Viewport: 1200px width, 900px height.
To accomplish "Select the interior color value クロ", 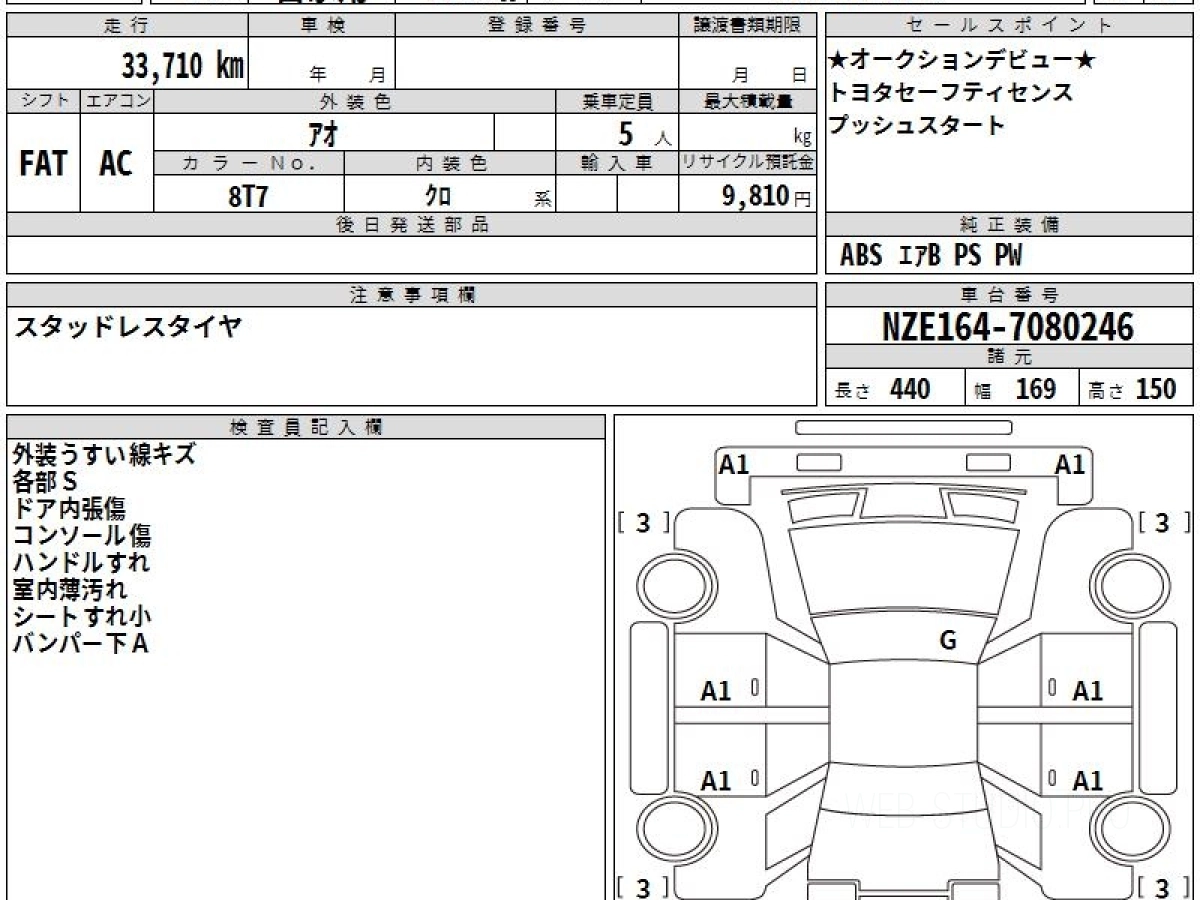I will [438, 196].
